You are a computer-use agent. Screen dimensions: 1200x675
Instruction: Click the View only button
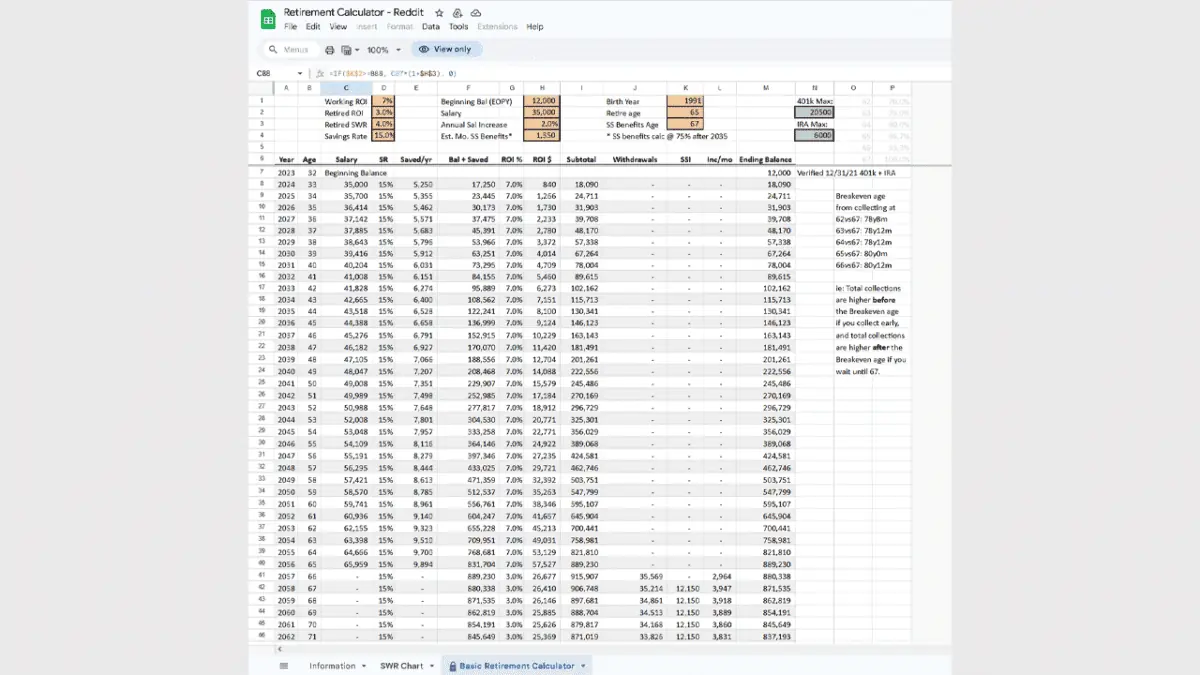point(445,49)
